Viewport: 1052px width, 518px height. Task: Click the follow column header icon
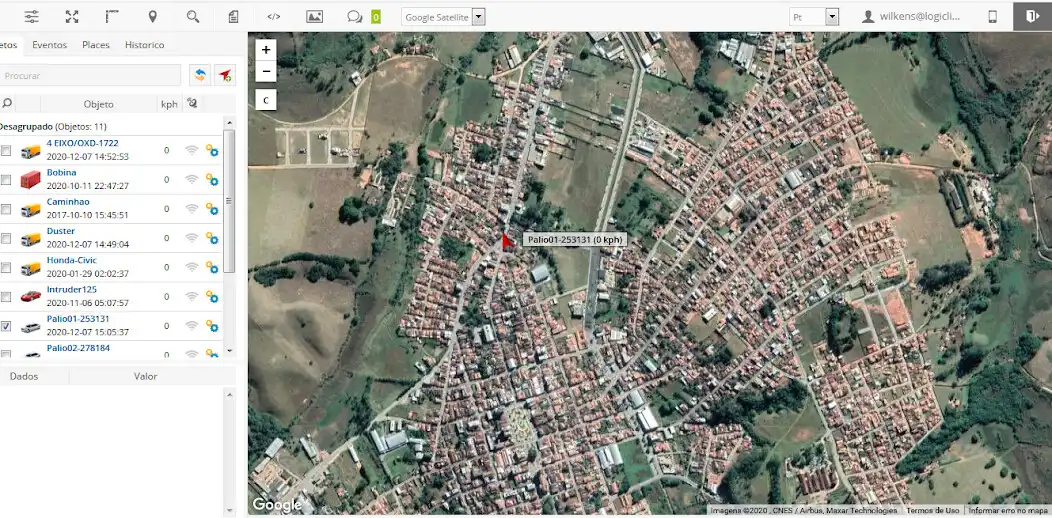pos(192,103)
